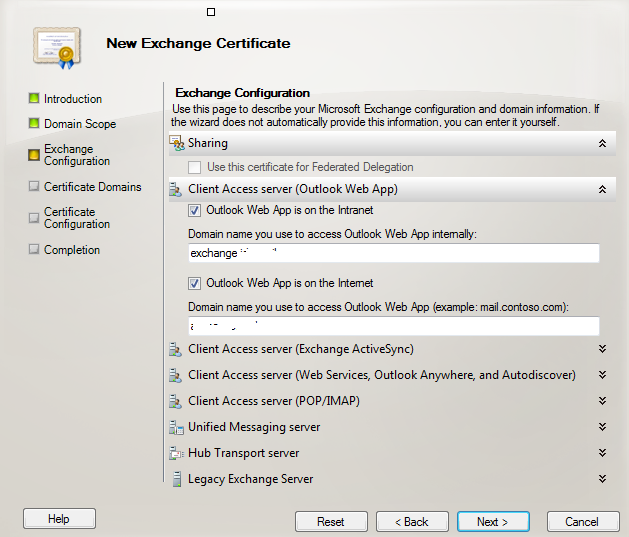This screenshot has height=537, width=629.
Task: Click the Certificate Configuration step indicator square
Action: coord(34,218)
